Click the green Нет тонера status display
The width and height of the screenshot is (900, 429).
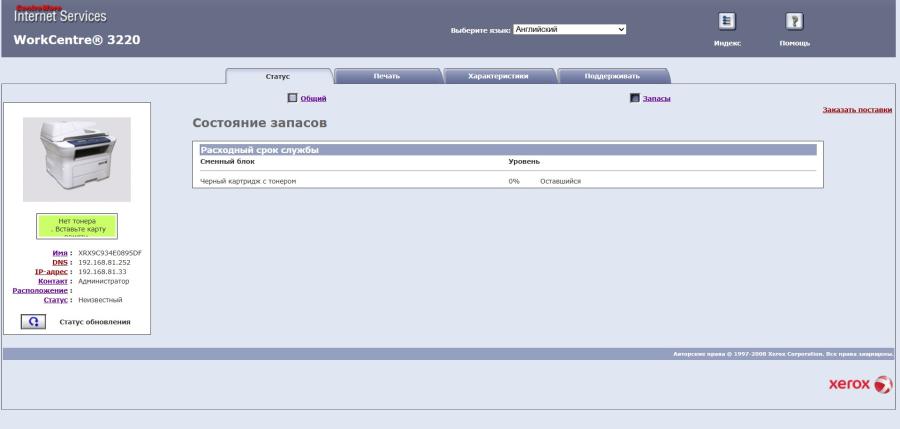click(77, 226)
